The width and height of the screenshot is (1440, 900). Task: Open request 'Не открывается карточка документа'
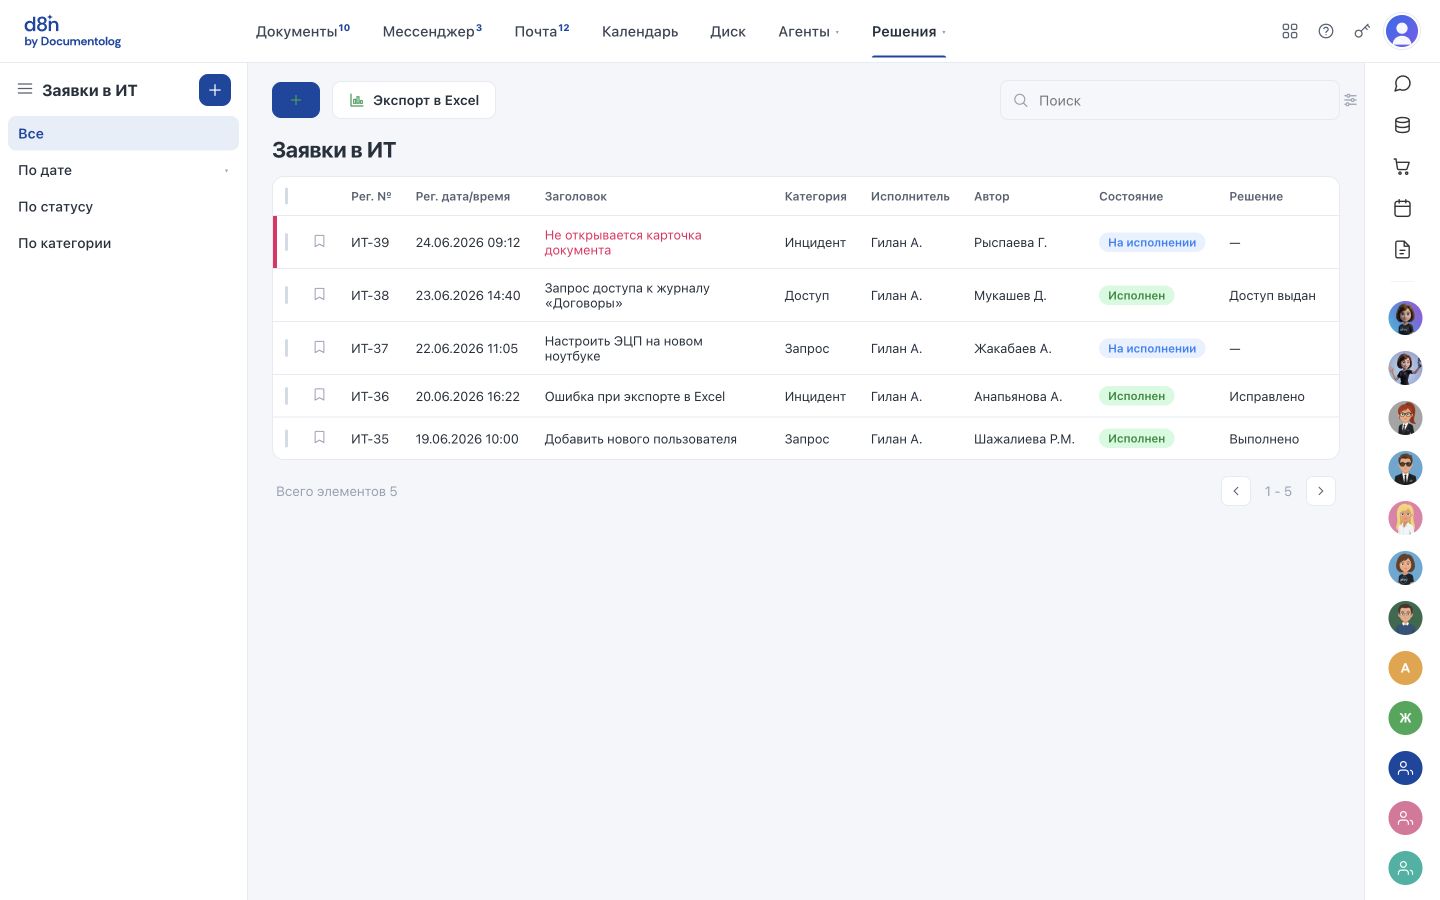tap(623, 242)
